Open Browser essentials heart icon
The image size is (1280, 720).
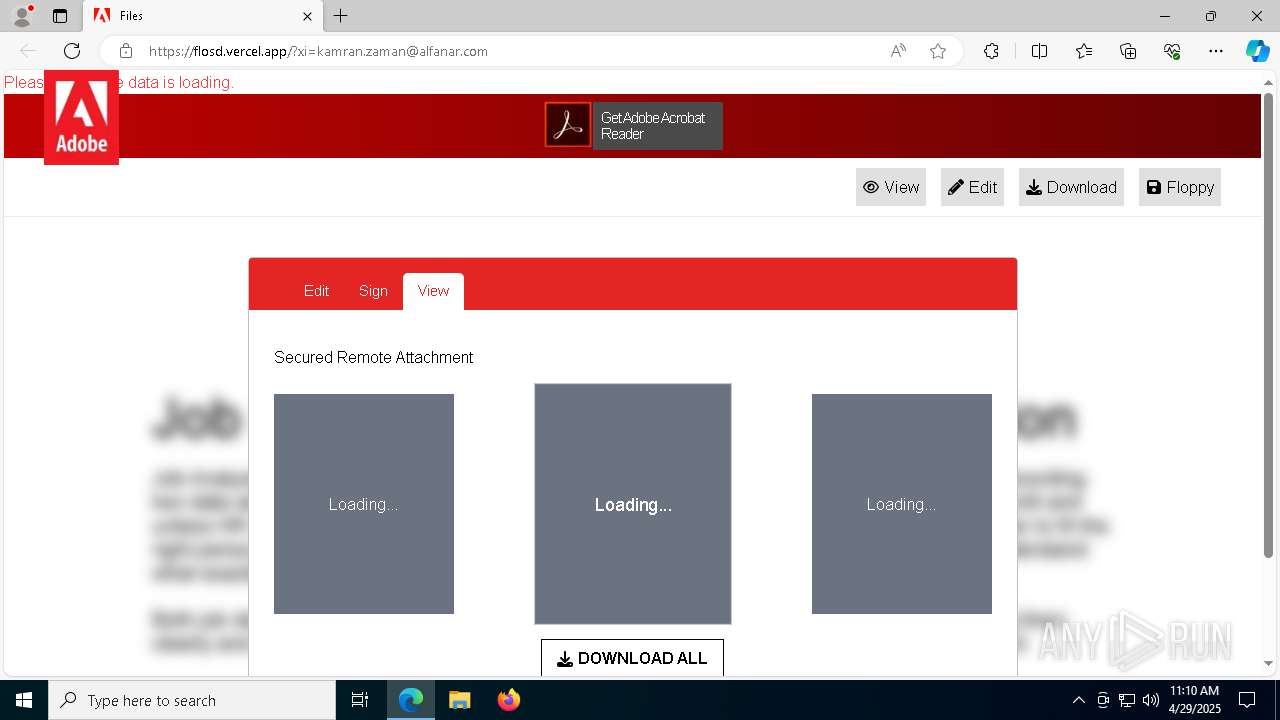pyautogui.click(x=1172, y=51)
